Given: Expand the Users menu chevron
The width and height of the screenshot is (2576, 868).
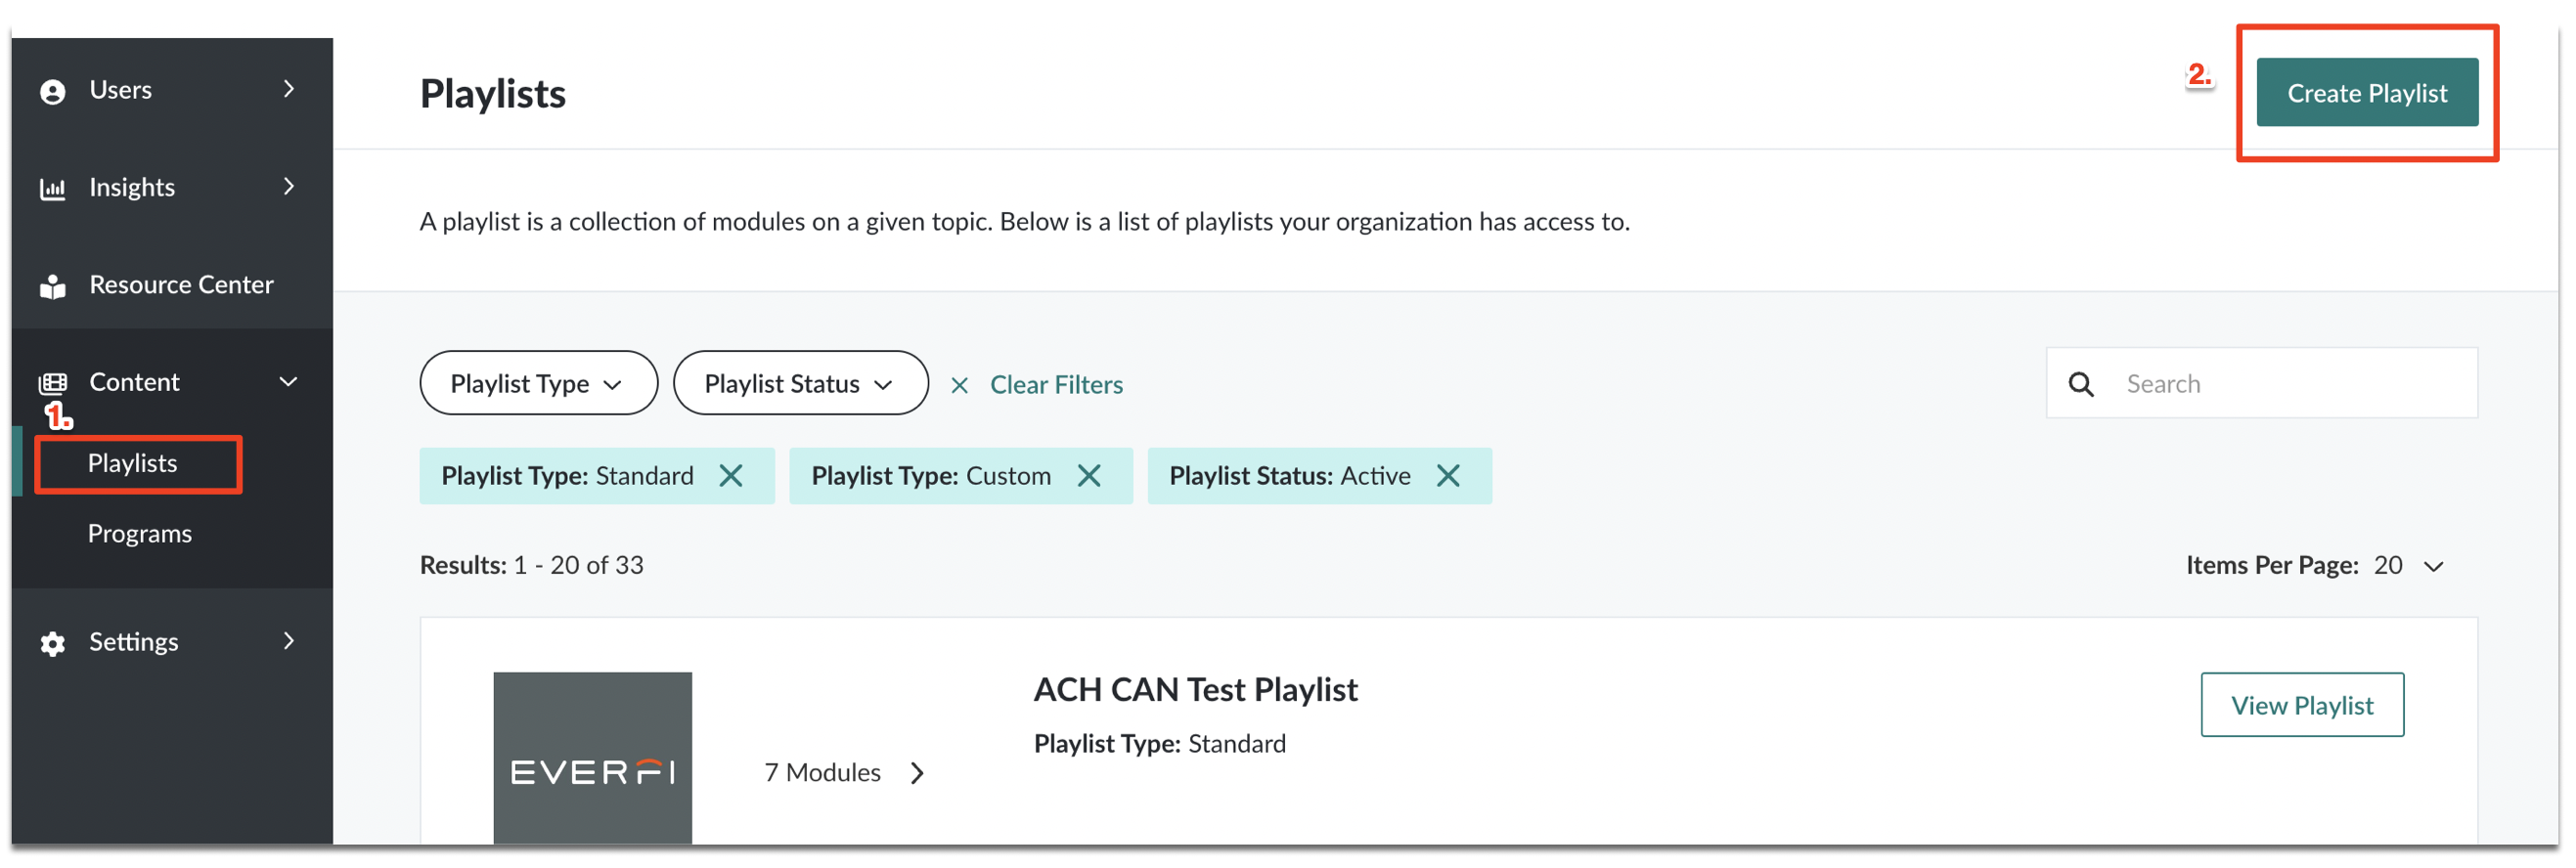Looking at the screenshot, I should (289, 89).
